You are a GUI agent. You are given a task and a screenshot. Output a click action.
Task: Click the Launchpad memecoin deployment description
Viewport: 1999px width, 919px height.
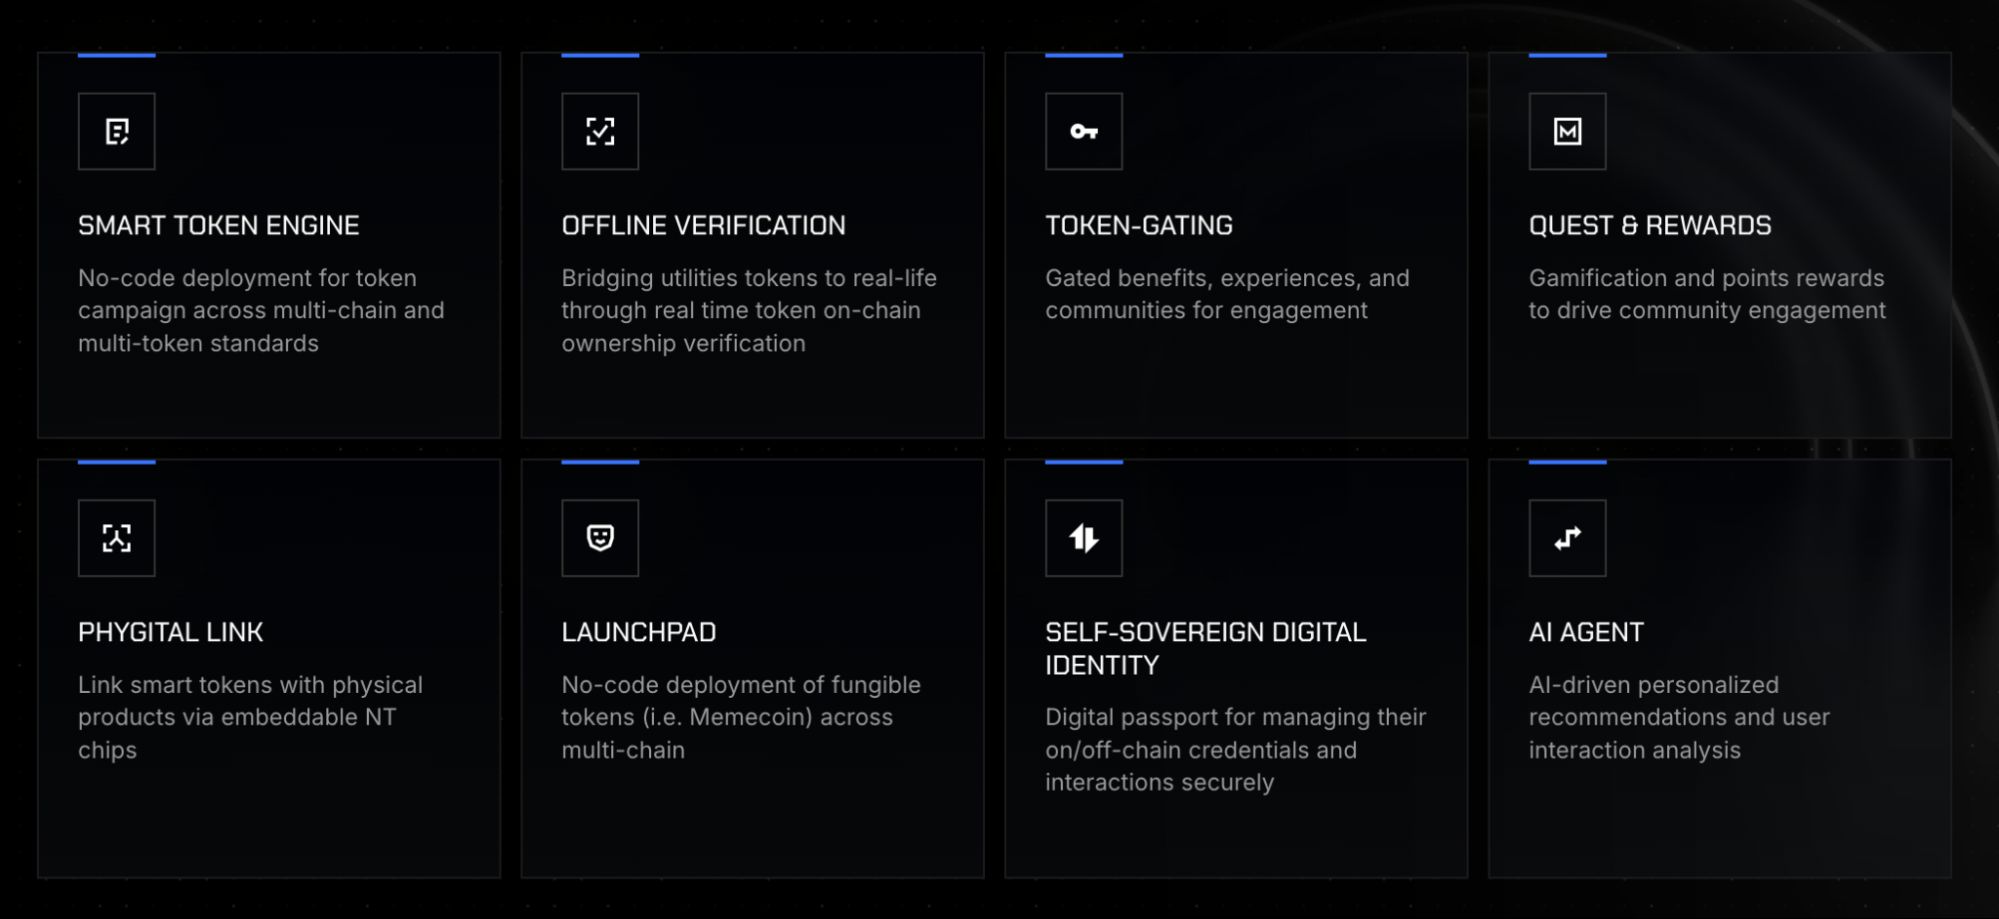point(741,717)
